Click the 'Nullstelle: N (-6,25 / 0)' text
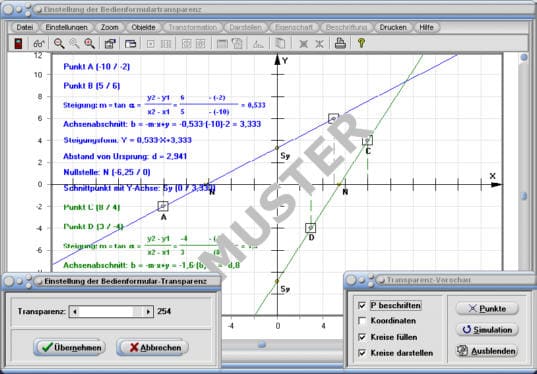Screen dimensions: 537x374 click(107, 172)
